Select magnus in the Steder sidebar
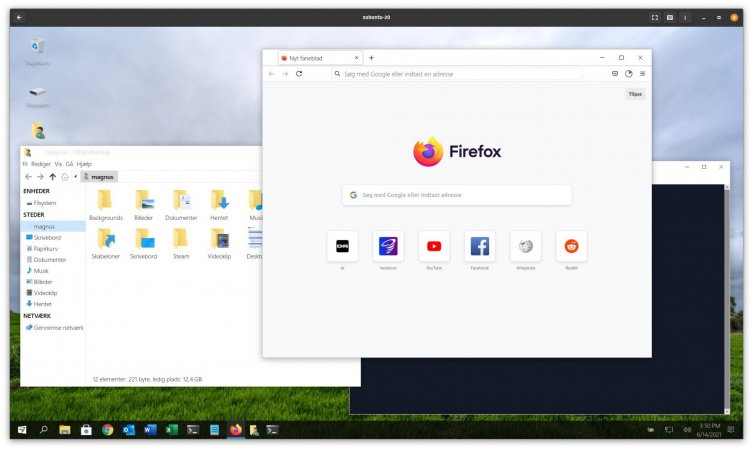The width and height of the screenshot is (753, 450). 53,227
